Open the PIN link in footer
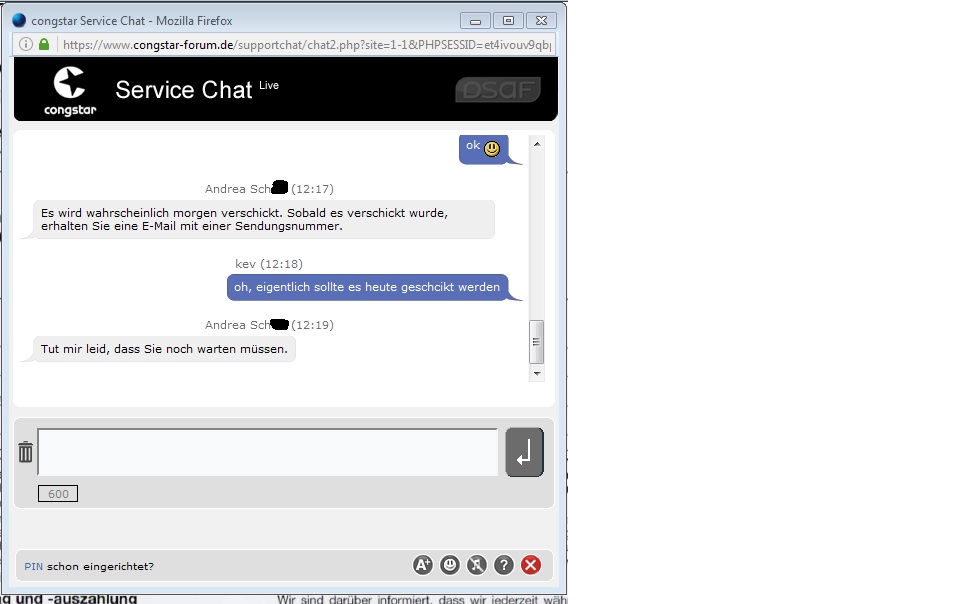This screenshot has height=604, width=960. [x=33, y=567]
